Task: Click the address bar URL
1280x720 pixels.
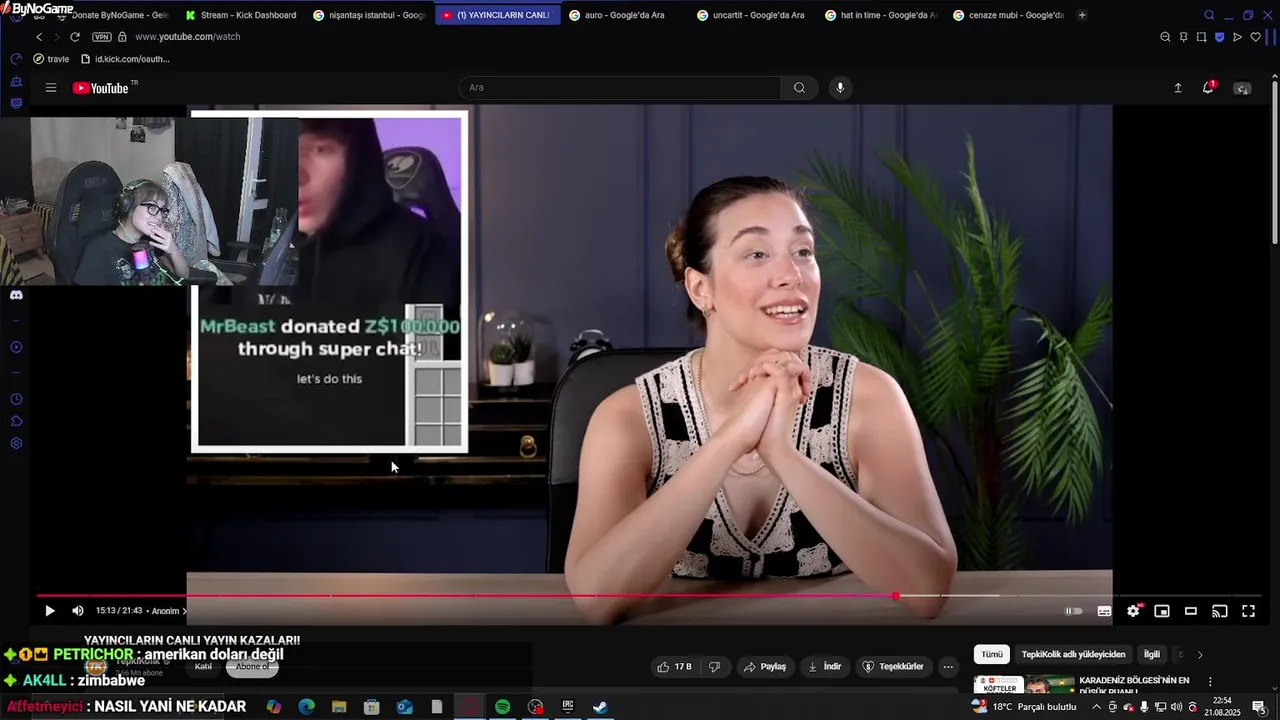Action: tap(187, 37)
